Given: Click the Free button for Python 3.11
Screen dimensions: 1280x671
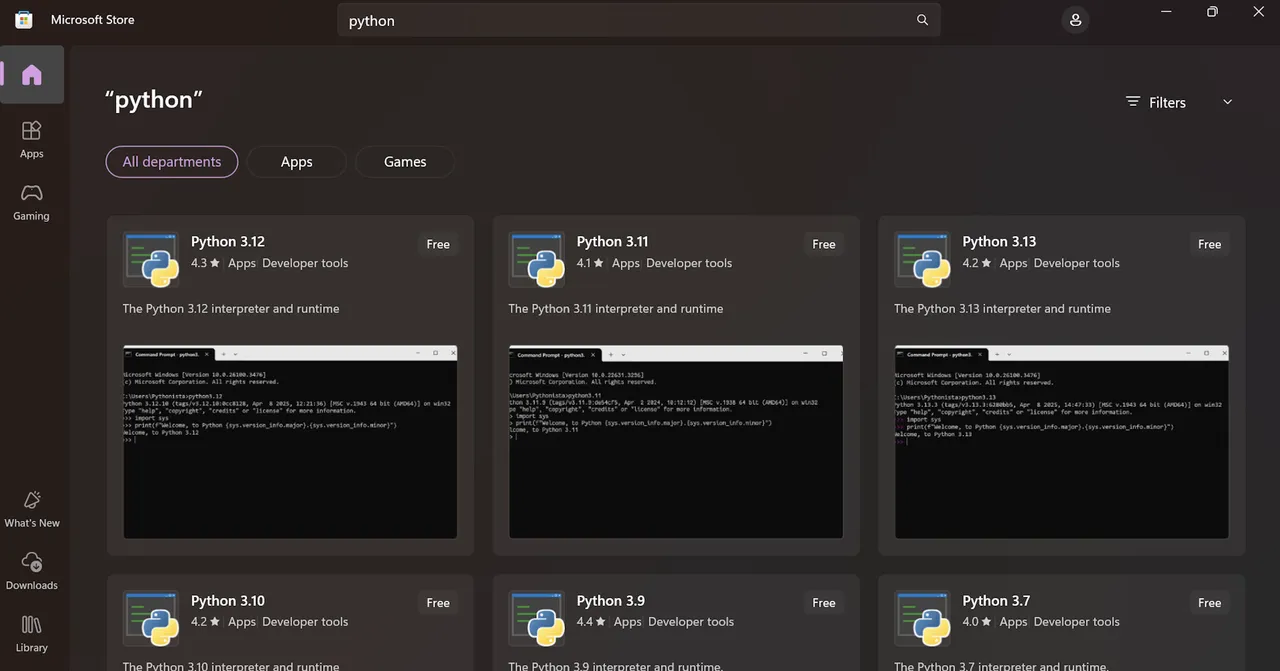Looking at the screenshot, I should (824, 244).
